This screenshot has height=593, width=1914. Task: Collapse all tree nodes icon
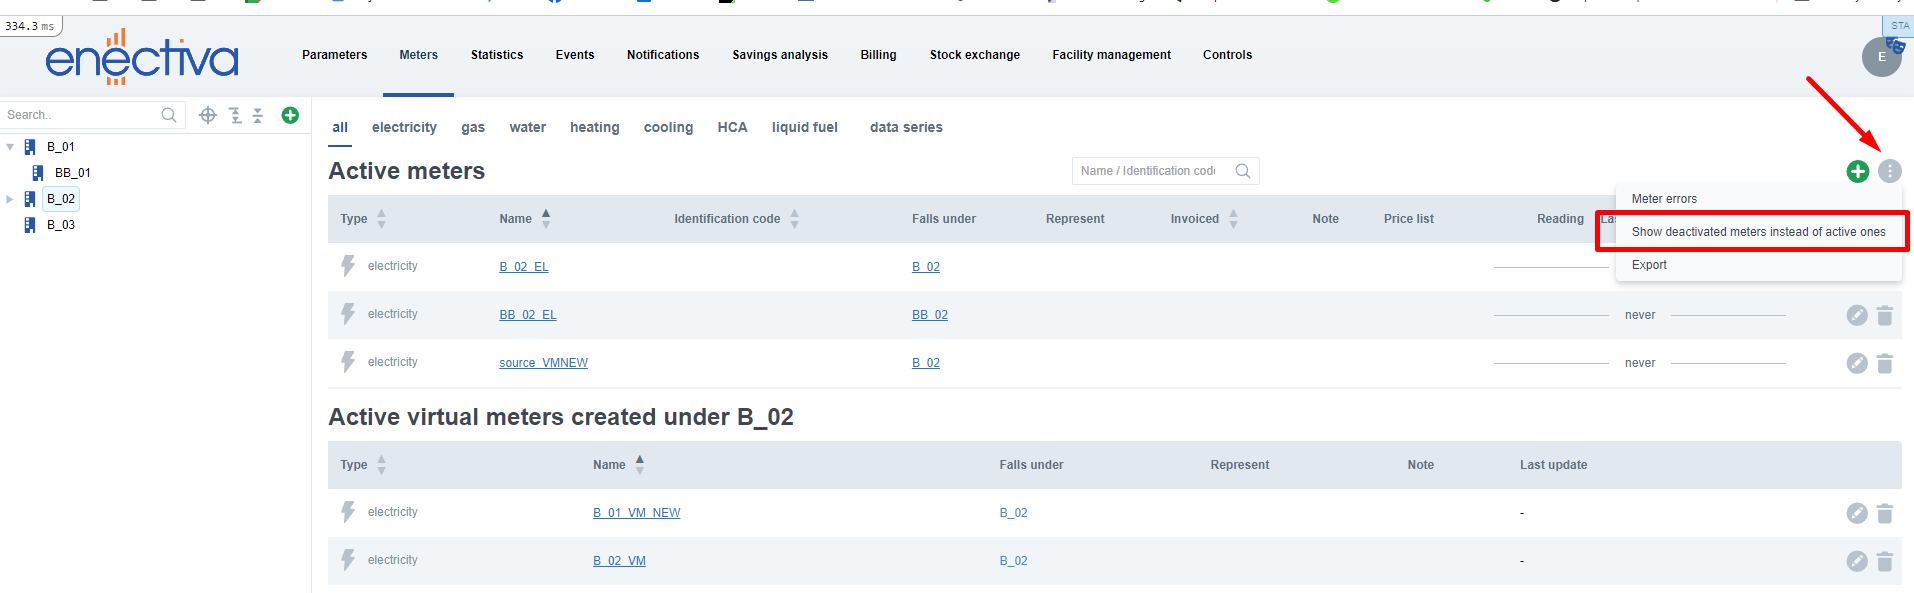coord(258,115)
